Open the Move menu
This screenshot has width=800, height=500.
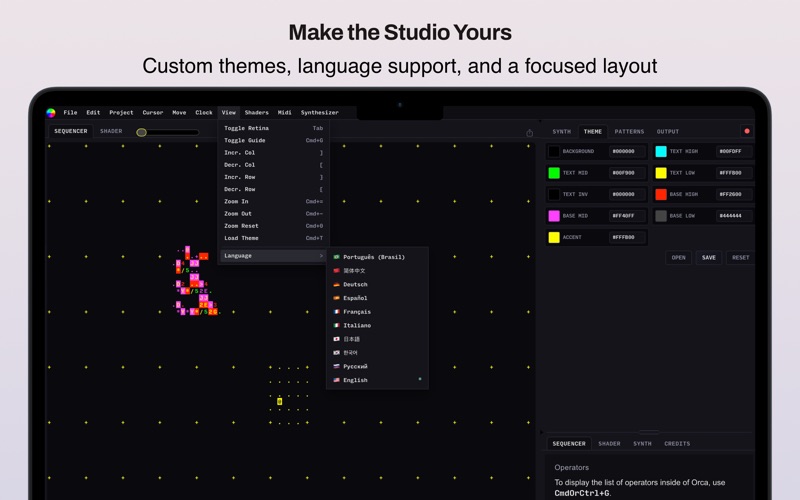(x=179, y=113)
